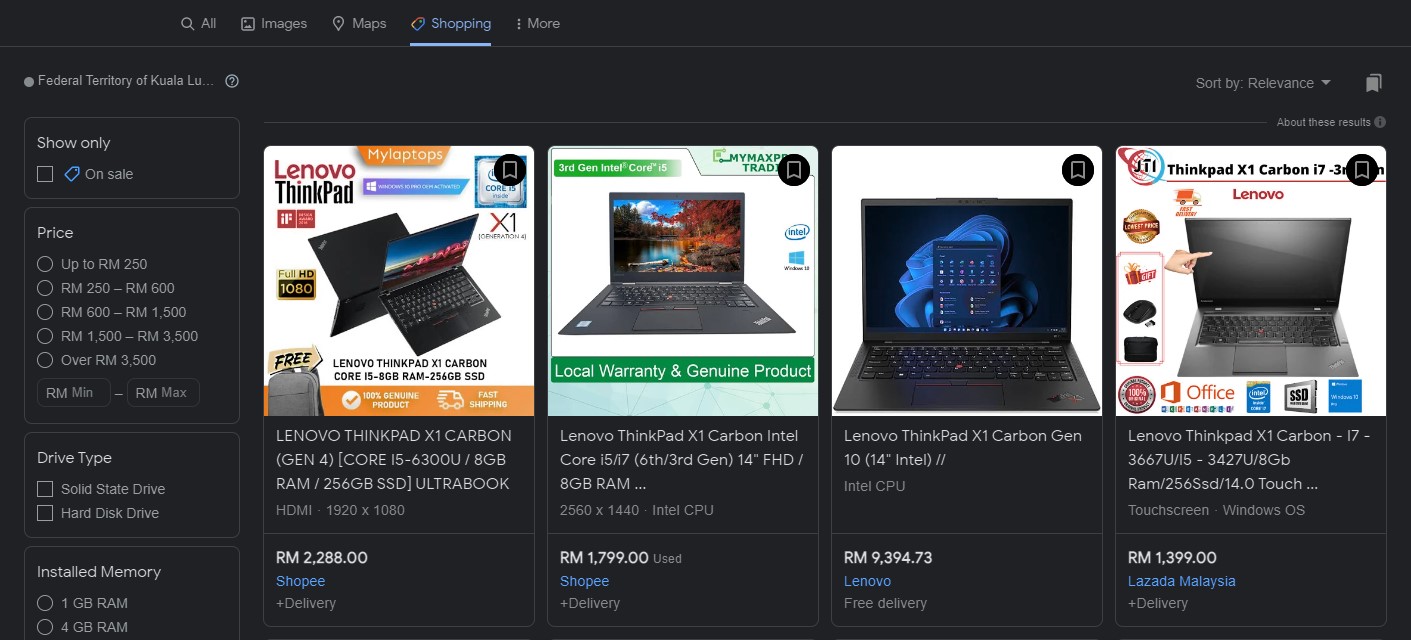Switch to the Maps tab

[359, 23]
